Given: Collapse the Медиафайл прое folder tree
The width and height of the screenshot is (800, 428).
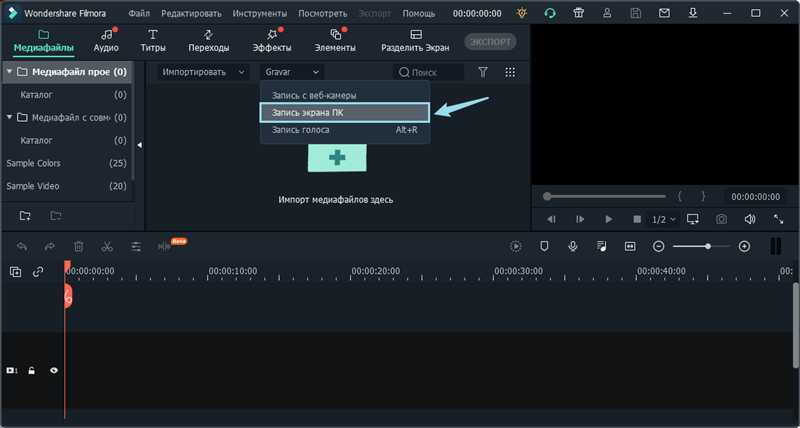Looking at the screenshot, I should [9, 72].
